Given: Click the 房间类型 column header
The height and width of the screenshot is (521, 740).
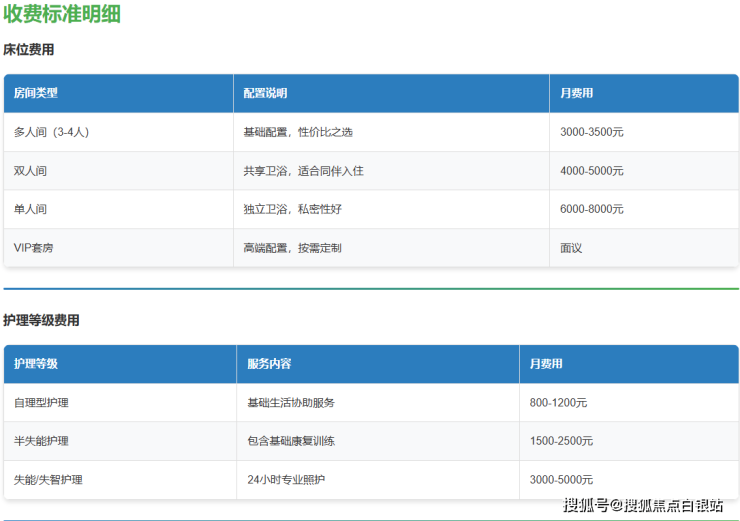Looking at the screenshot, I should coord(36,93).
